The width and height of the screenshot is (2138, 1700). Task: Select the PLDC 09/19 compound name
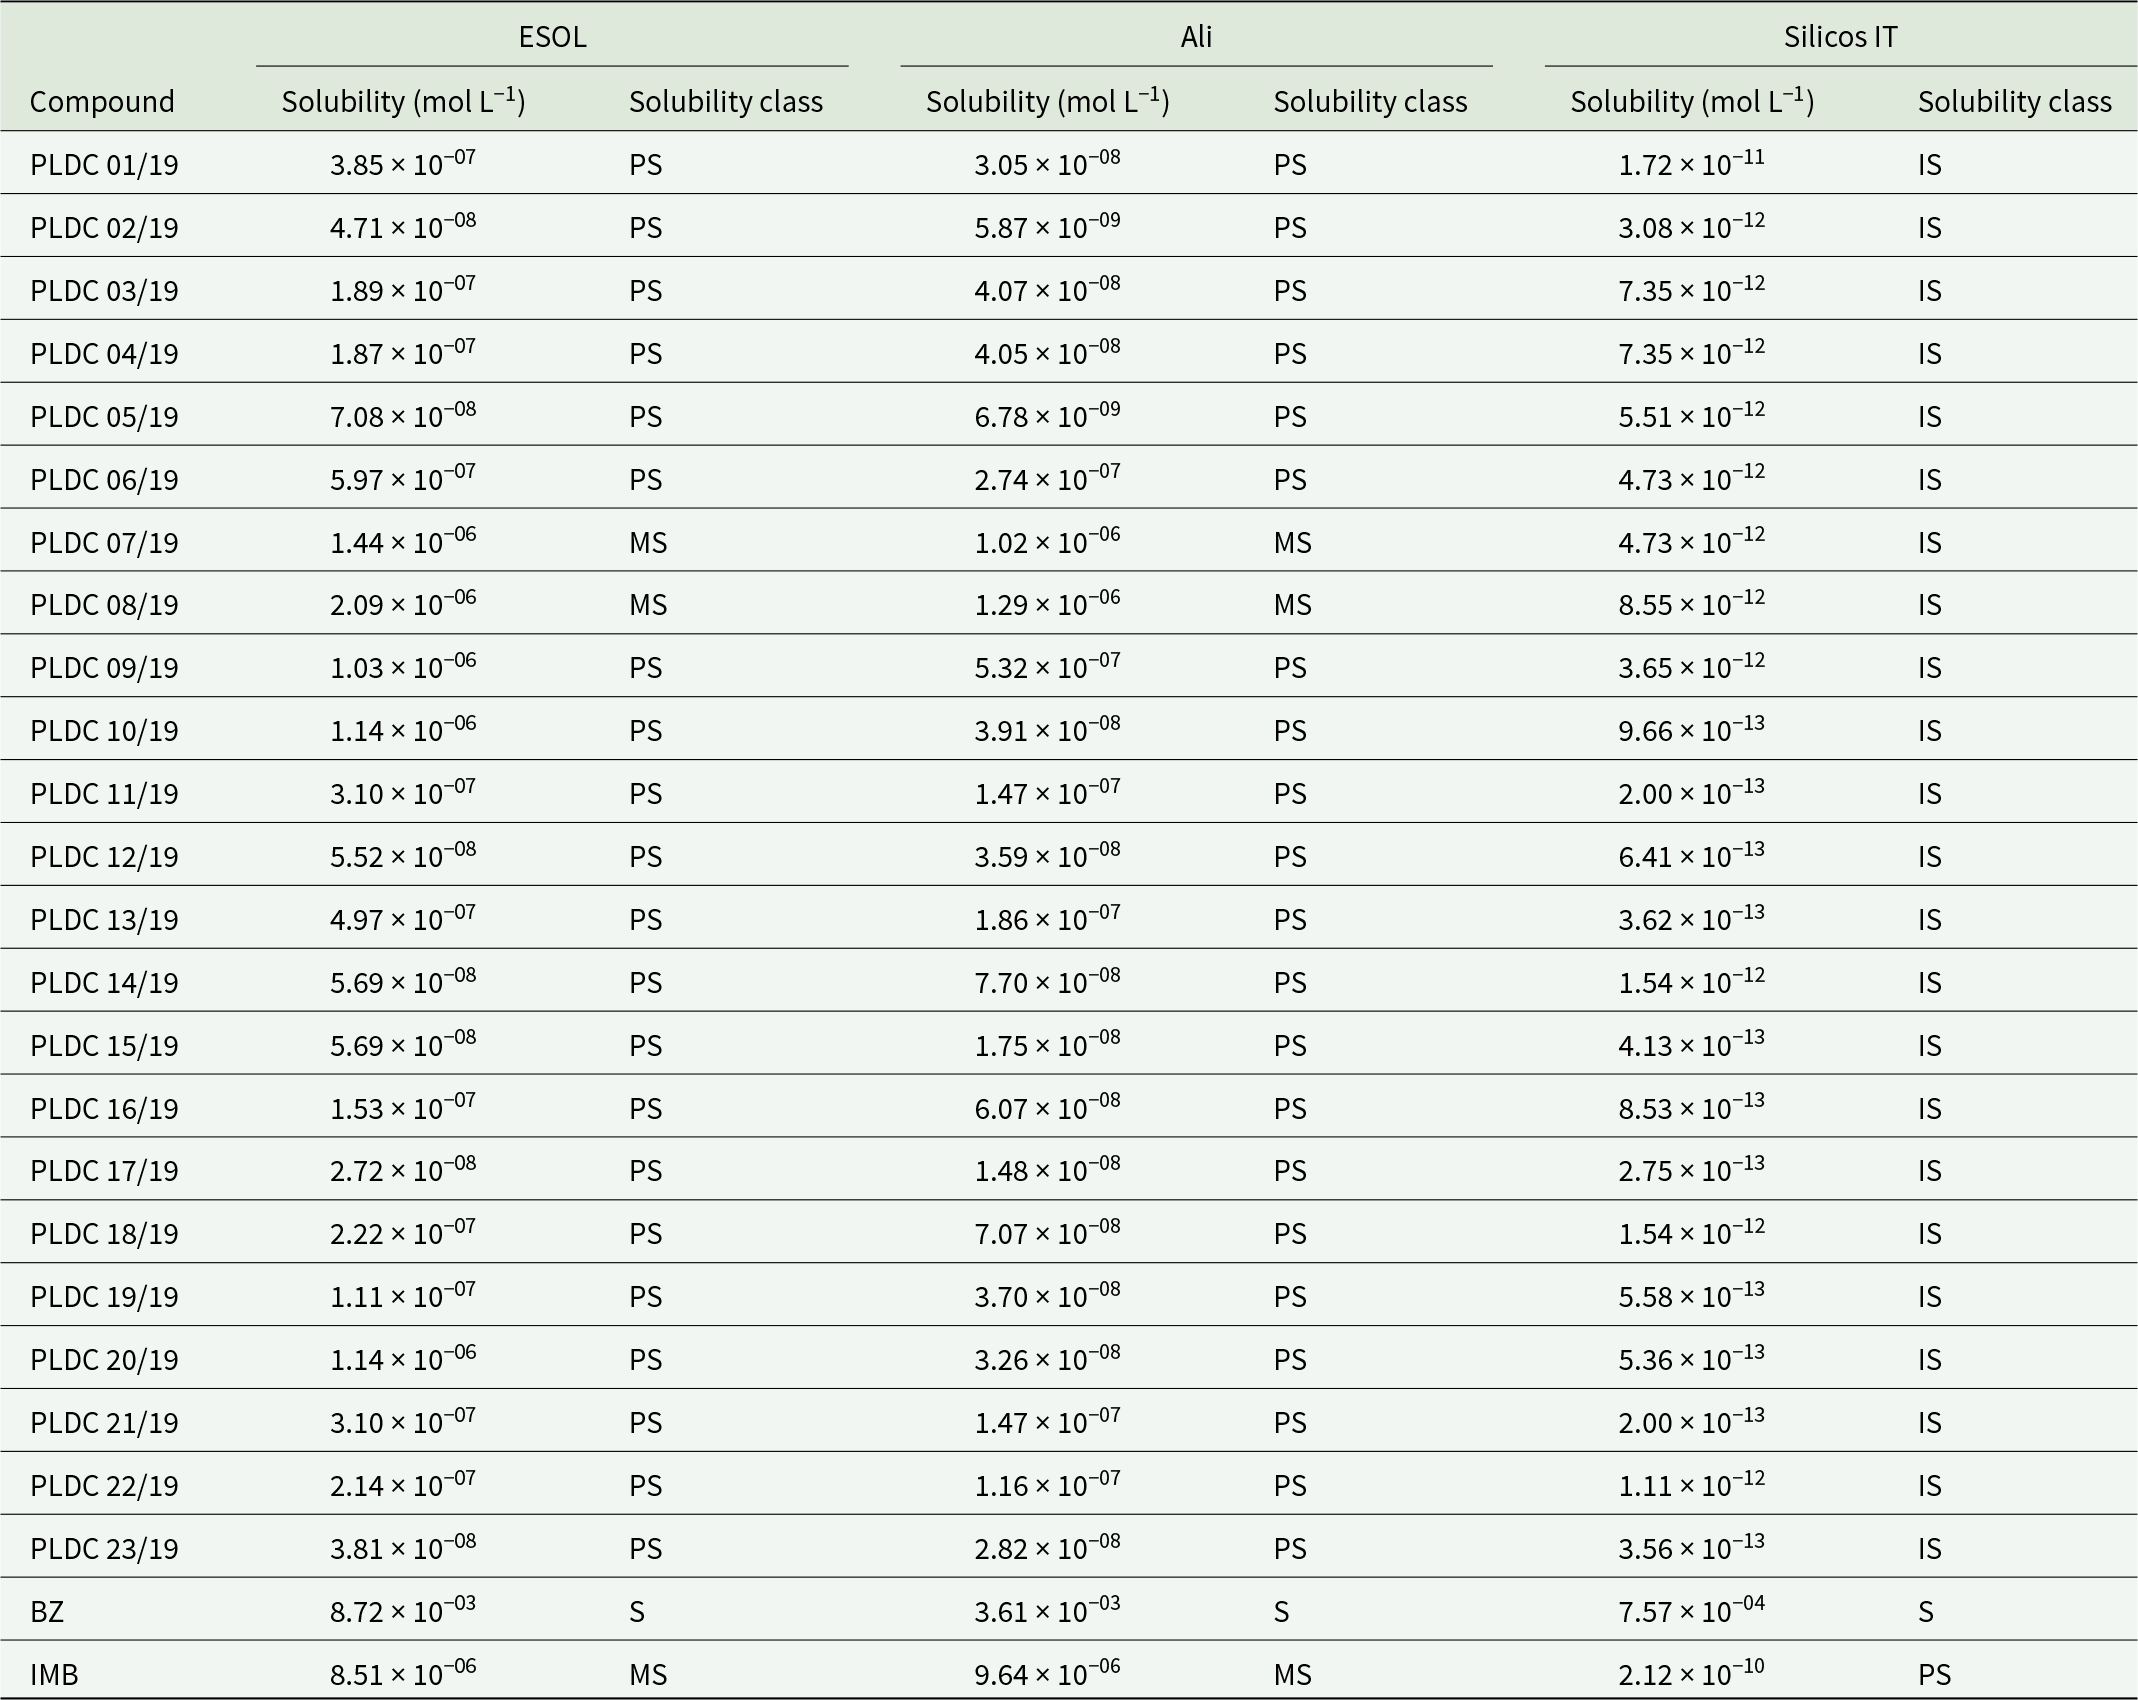[104, 667]
